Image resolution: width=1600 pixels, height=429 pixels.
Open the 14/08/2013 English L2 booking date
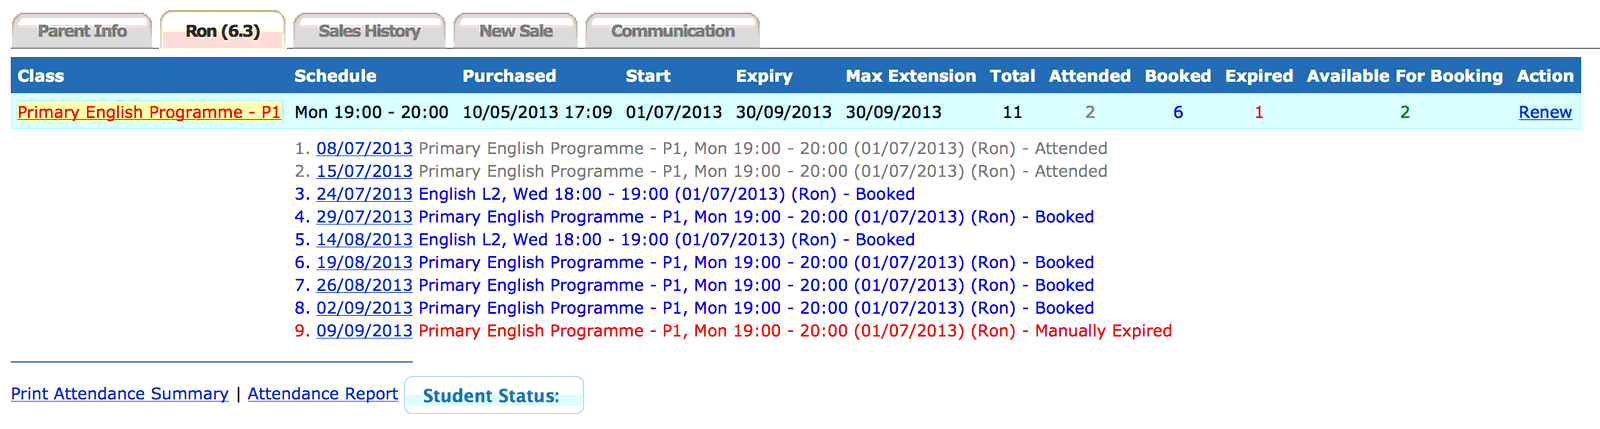click(x=364, y=240)
